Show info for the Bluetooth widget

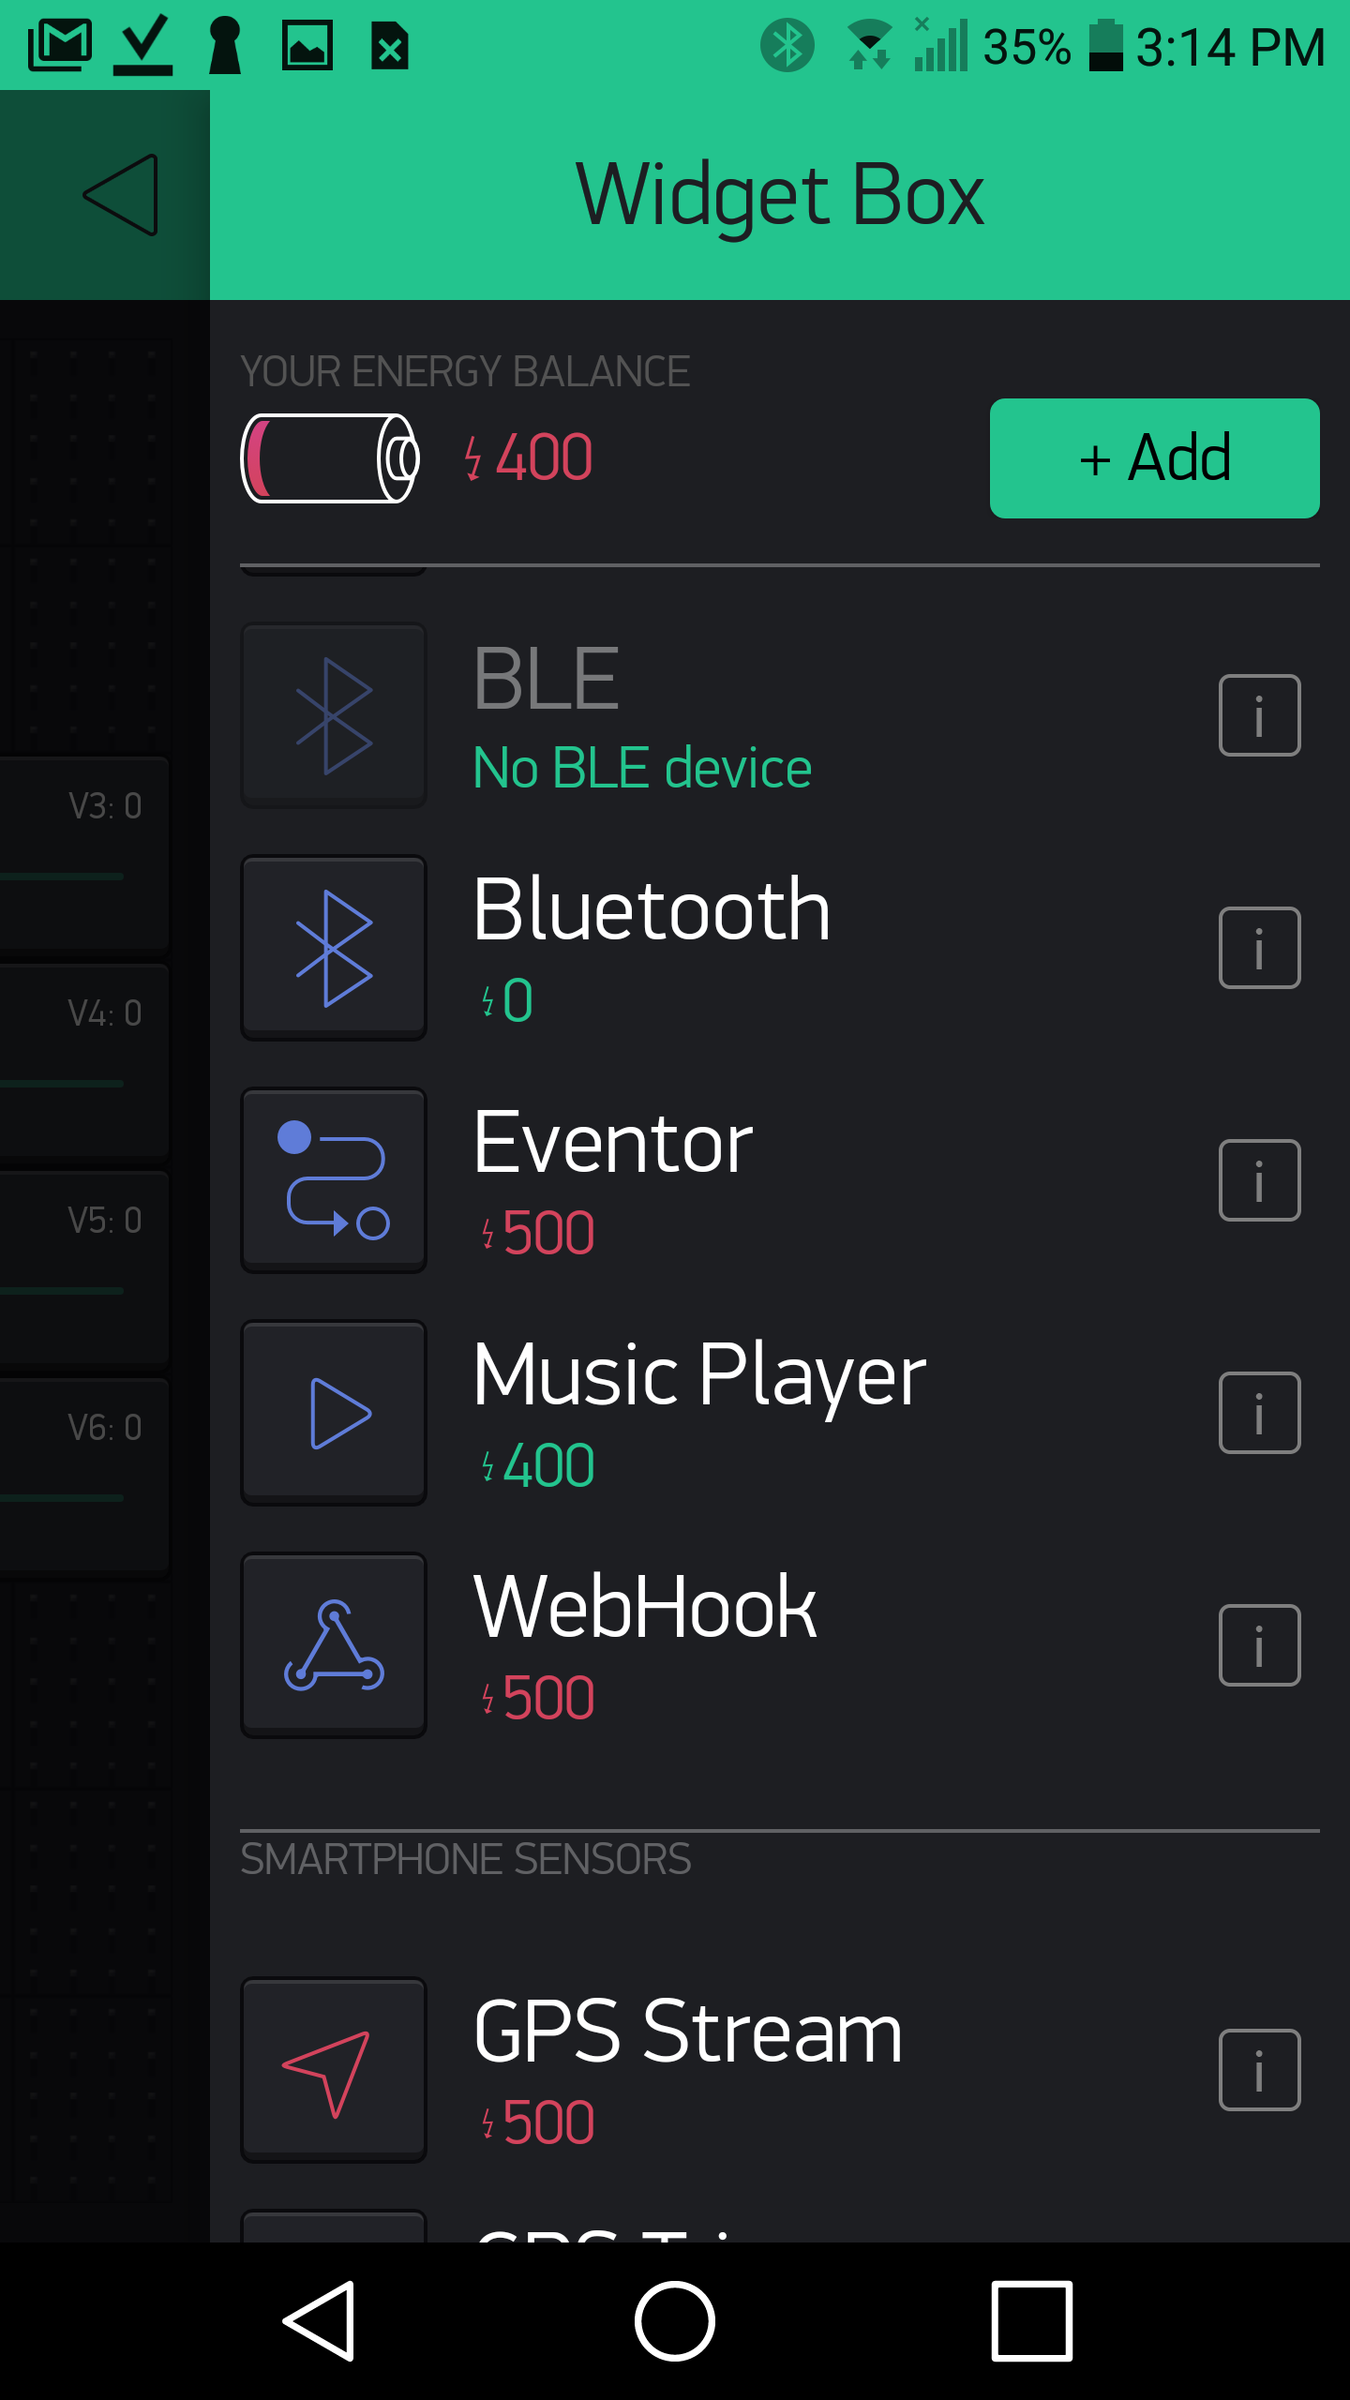pos(1259,947)
